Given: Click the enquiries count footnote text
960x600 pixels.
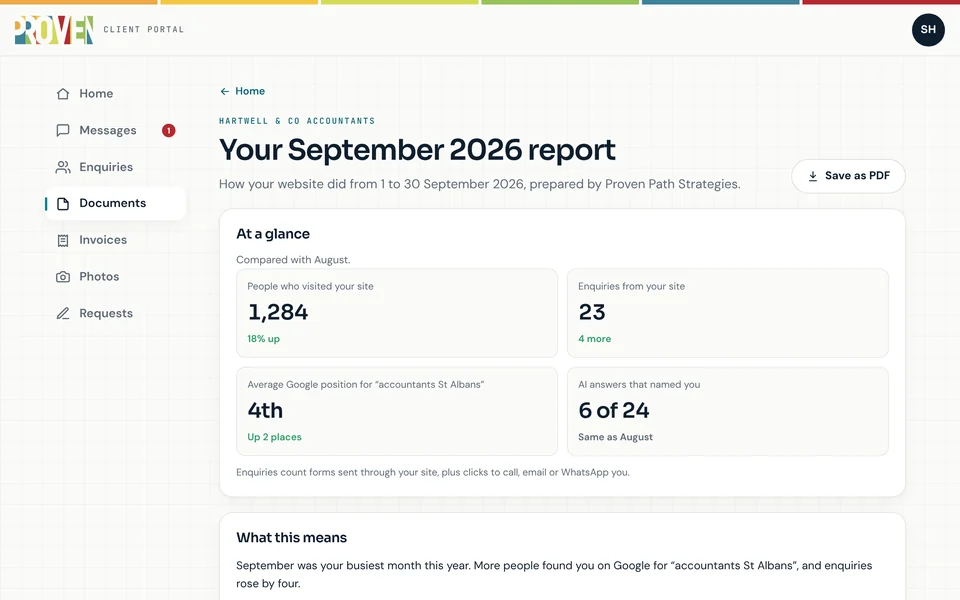Looking at the screenshot, I should [x=433, y=473].
